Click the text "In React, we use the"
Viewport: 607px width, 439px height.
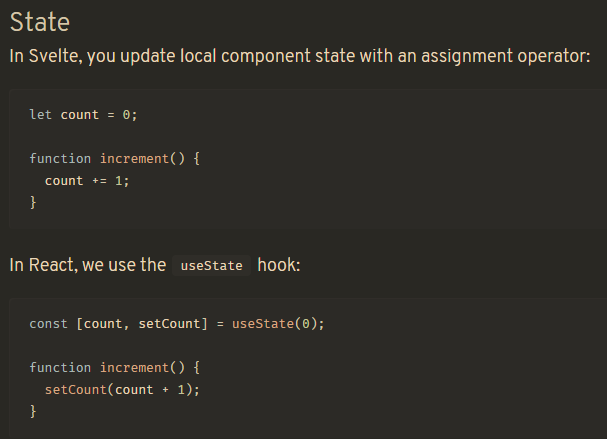tap(87, 265)
